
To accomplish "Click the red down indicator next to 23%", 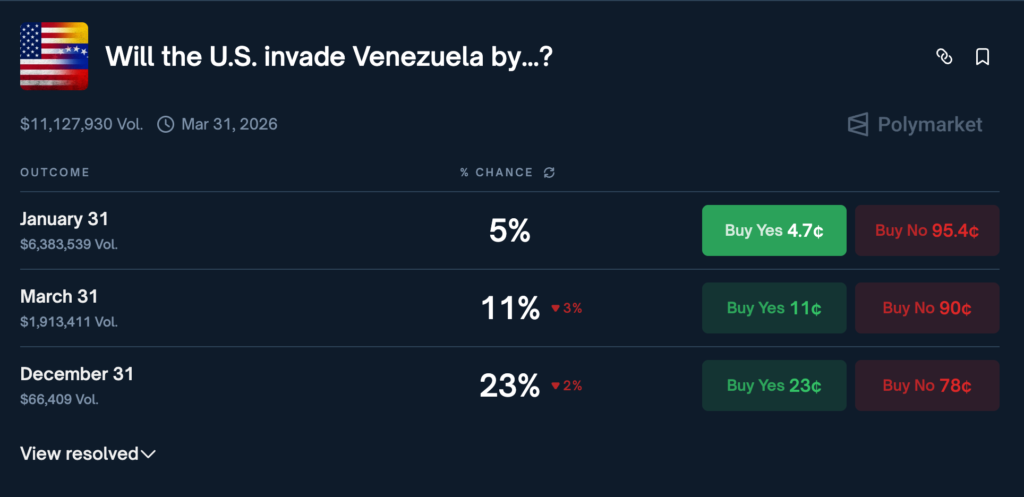I will click(566, 385).
